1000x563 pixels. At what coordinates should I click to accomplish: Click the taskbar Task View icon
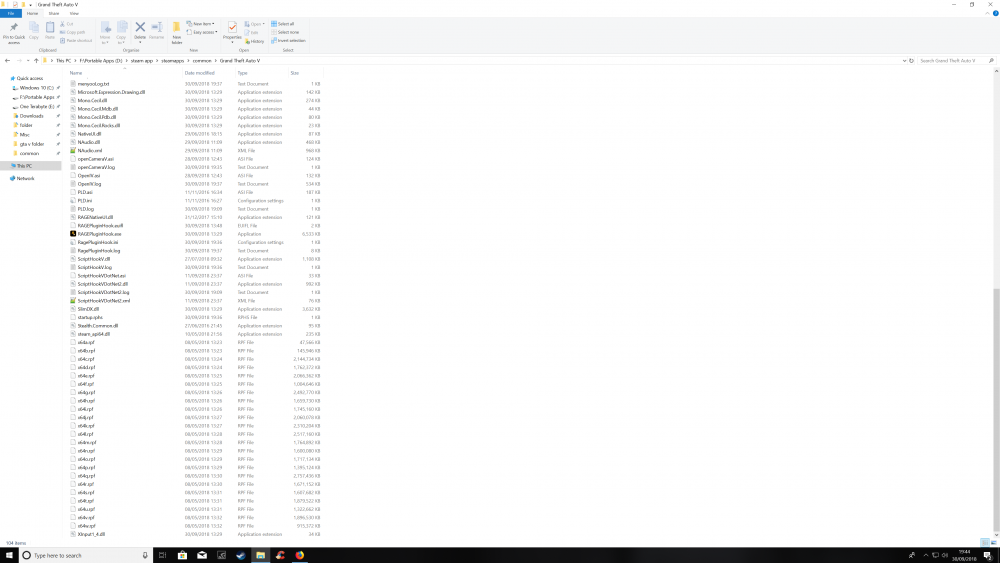pyautogui.click(x=162, y=555)
